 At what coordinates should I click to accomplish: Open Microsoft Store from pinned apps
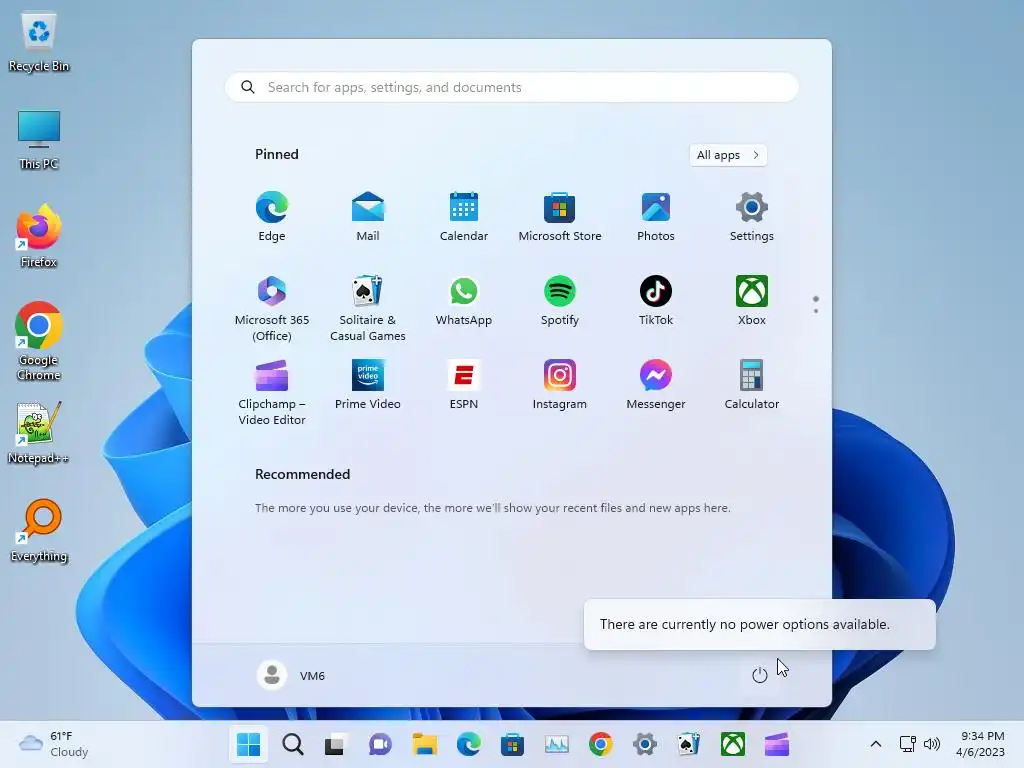tap(560, 217)
